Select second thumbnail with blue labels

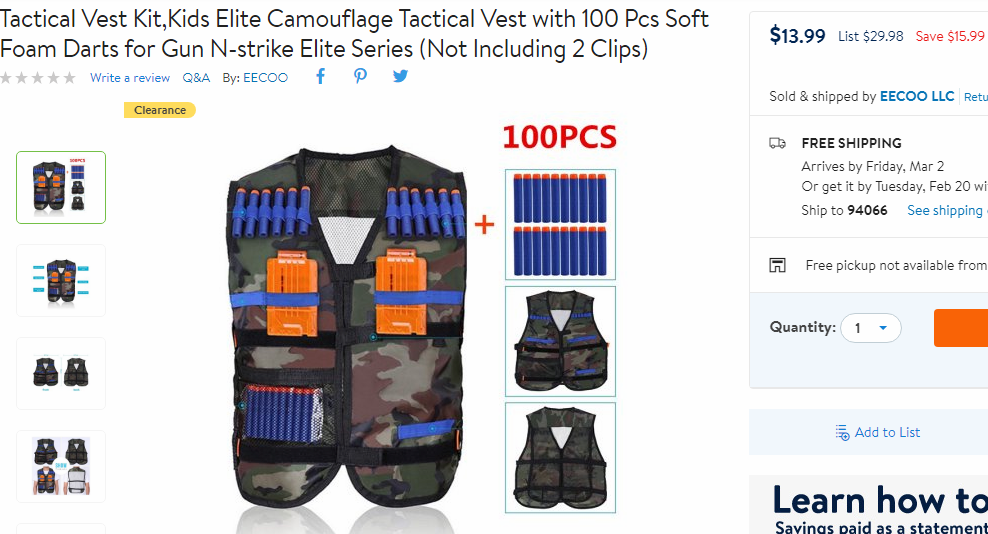pos(61,281)
